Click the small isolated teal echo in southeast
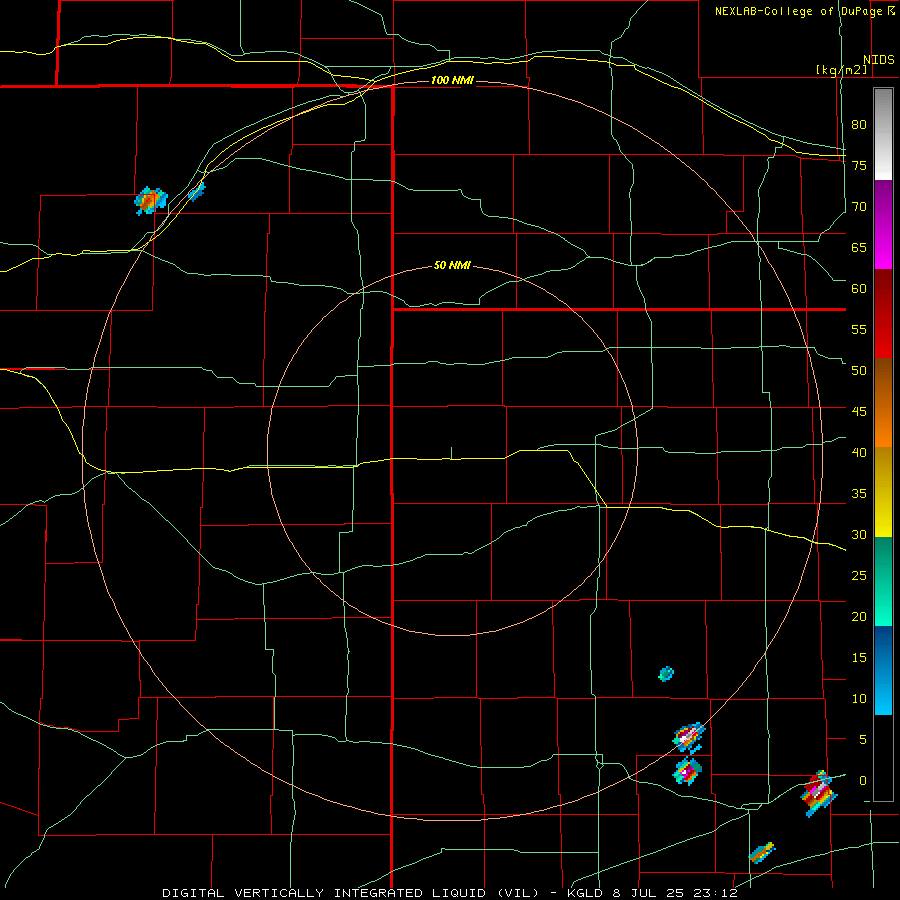 coord(666,674)
